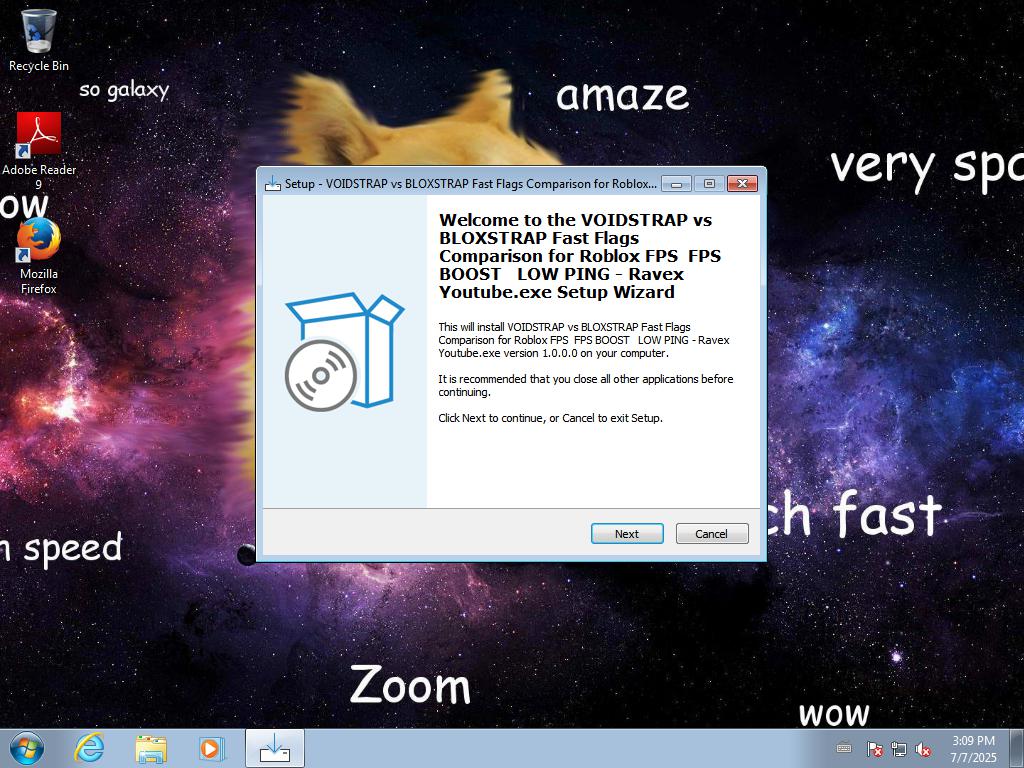Click the muted volume tray icon
This screenshot has width=1024, height=768.
tap(923, 749)
